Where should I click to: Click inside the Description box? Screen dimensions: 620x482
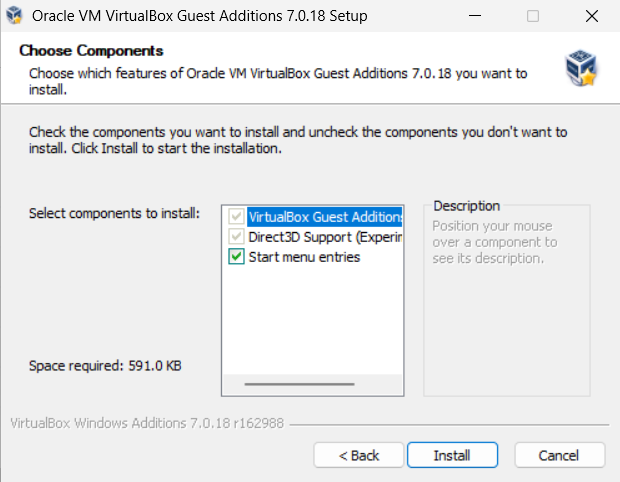coord(506,320)
